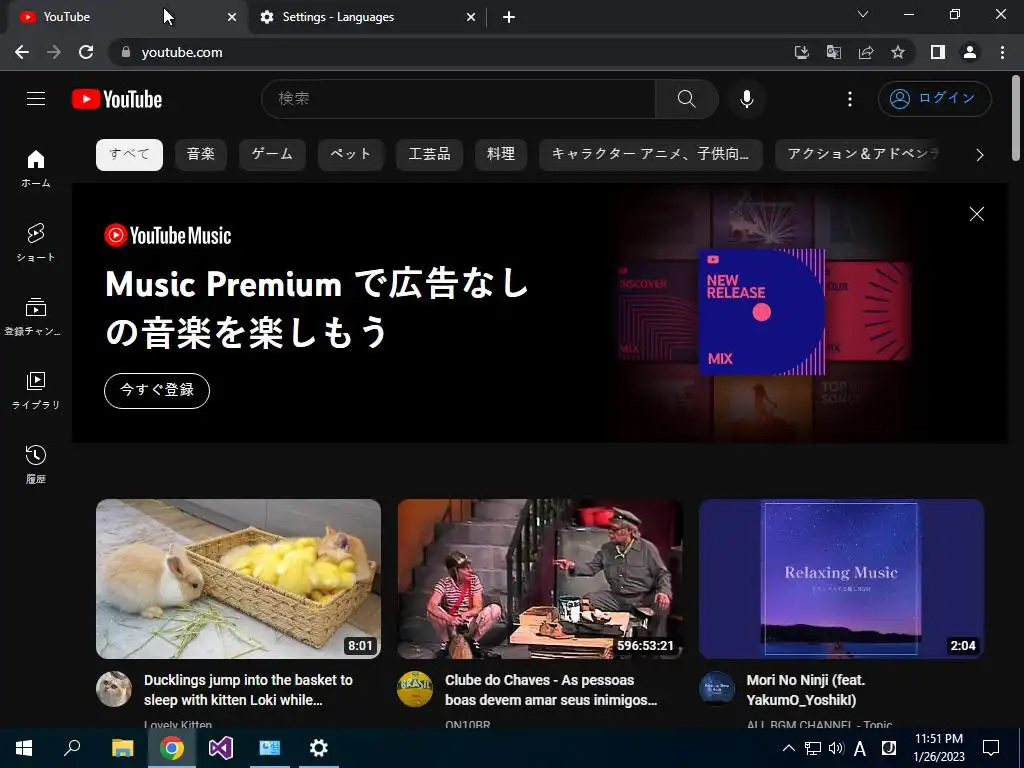Toggle the Chrome side panel

(938, 52)
